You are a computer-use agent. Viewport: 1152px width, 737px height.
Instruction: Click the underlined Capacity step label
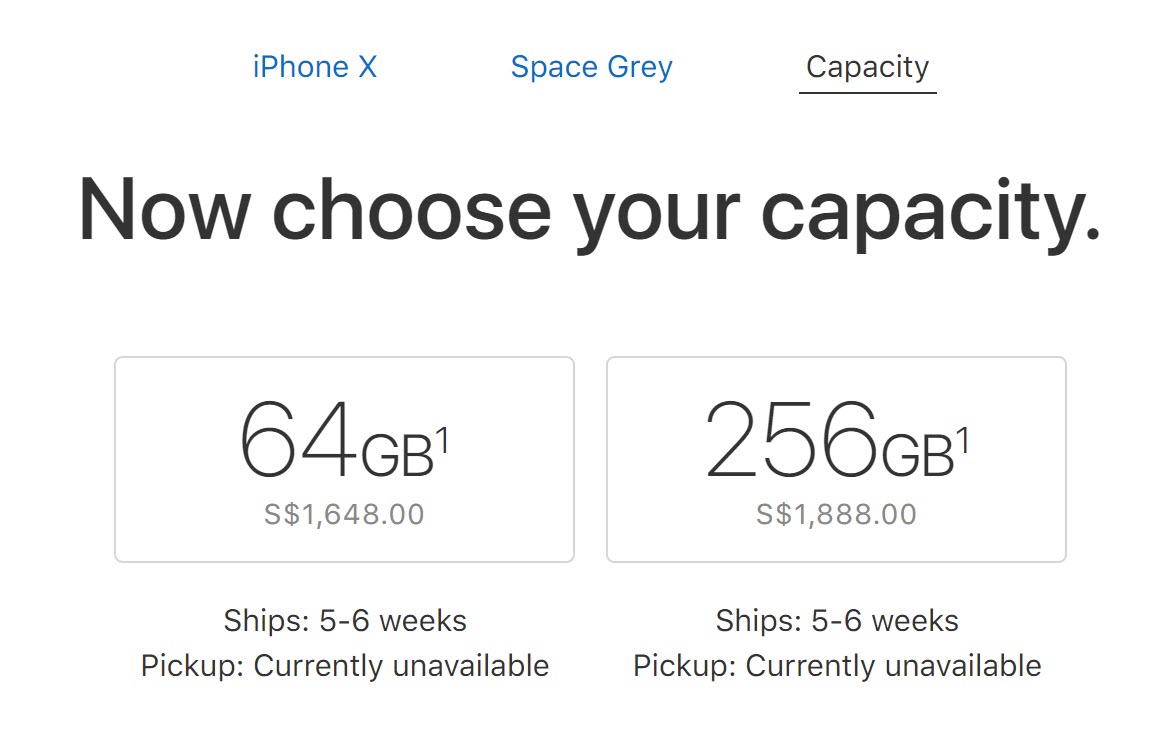pos(866,66)
